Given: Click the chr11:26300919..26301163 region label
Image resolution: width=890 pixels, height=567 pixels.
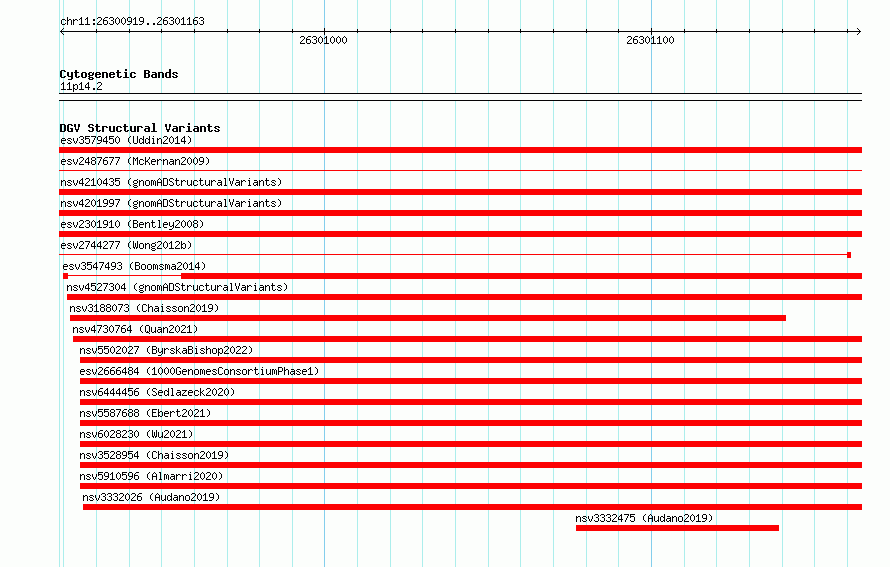Looking at the screenshot, I should click(132, 22).
